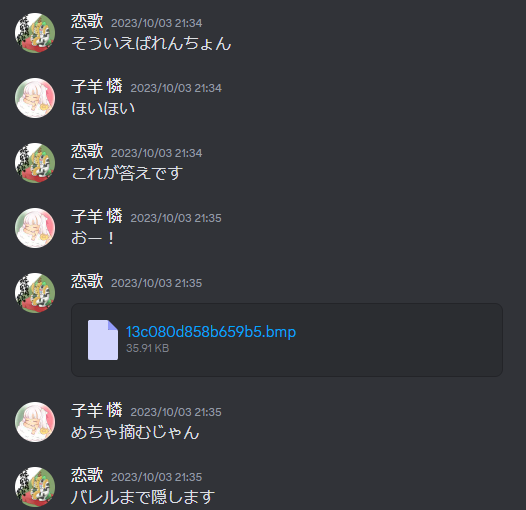Click the timestamp on the ほいほい message

176,88
